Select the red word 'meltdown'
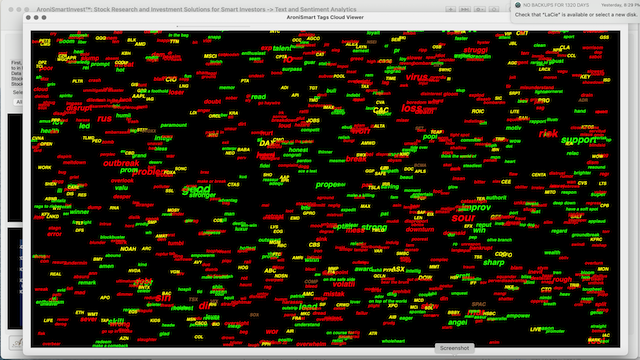This screenshot has height=360, width=640. [x=75, y=162]
